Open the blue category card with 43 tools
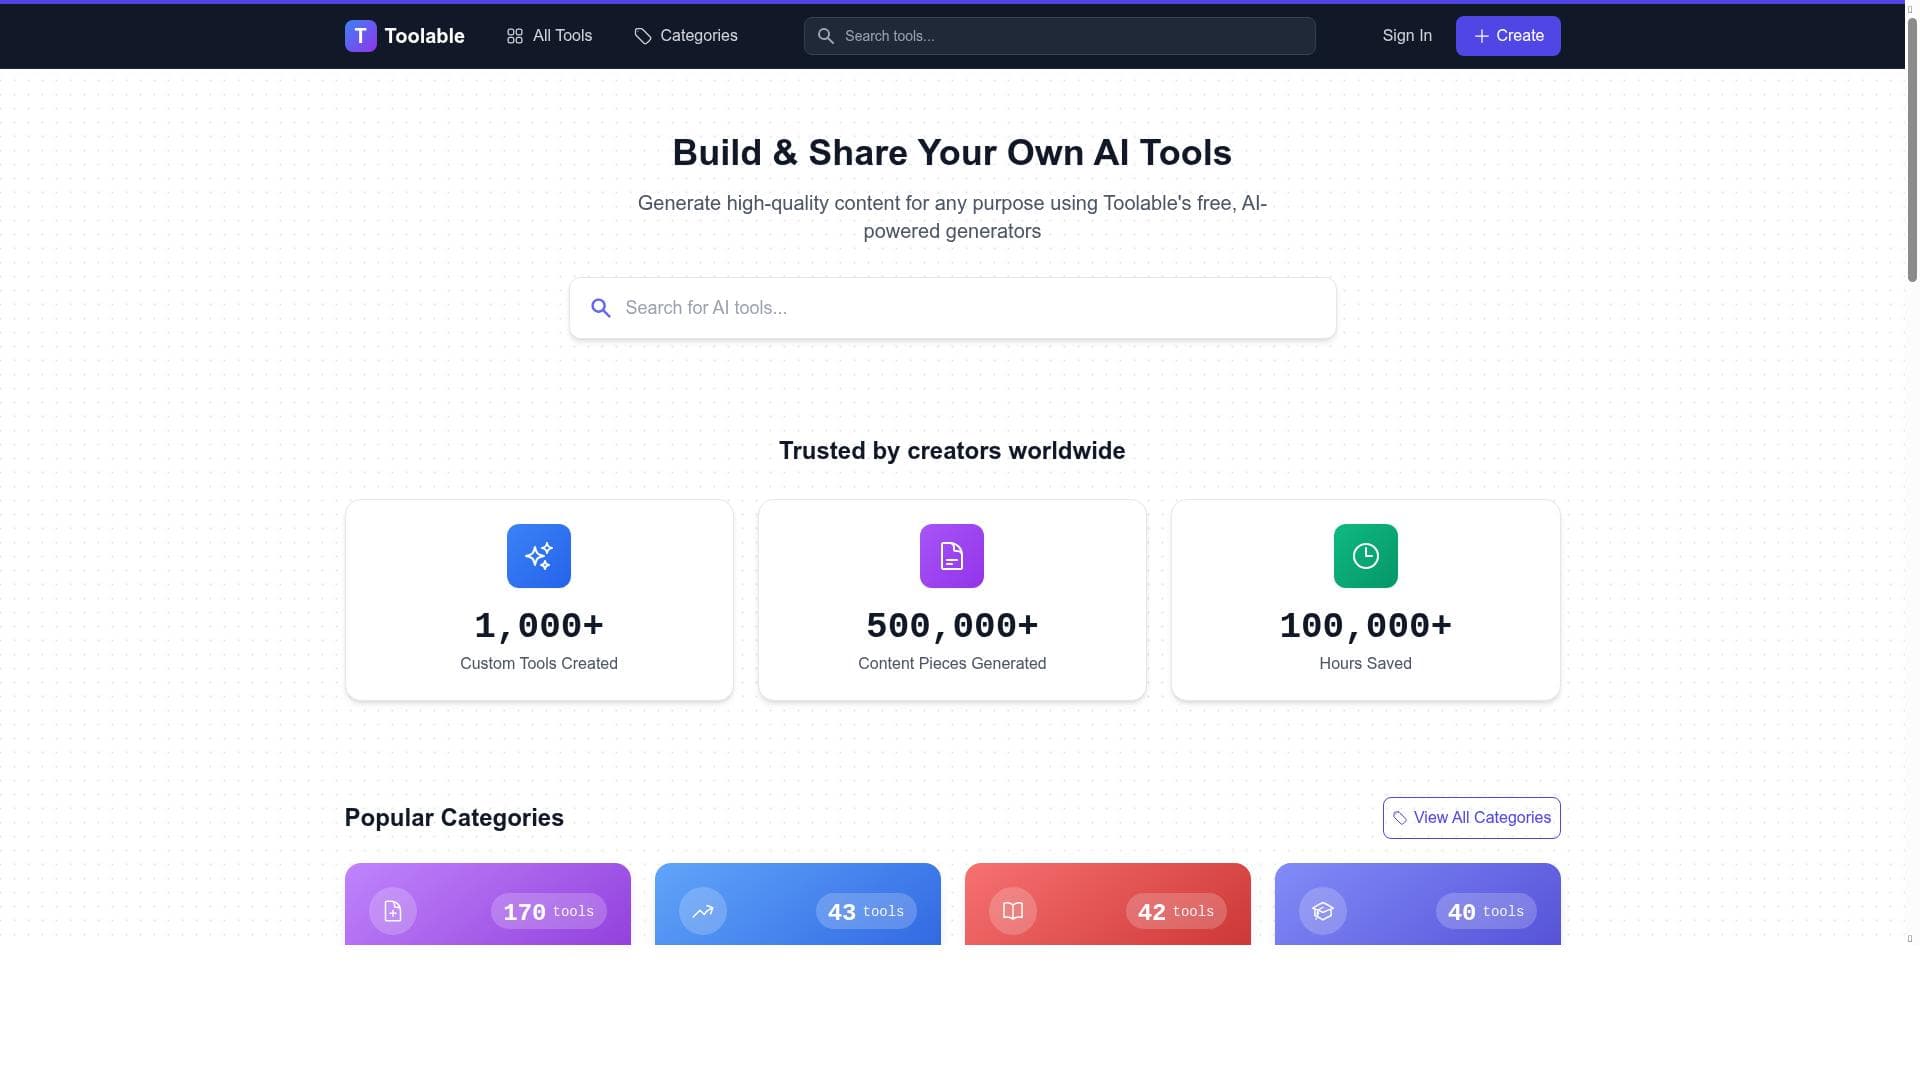The height and width of the screenshot is (1080, 1920). (x=798, y=904)
